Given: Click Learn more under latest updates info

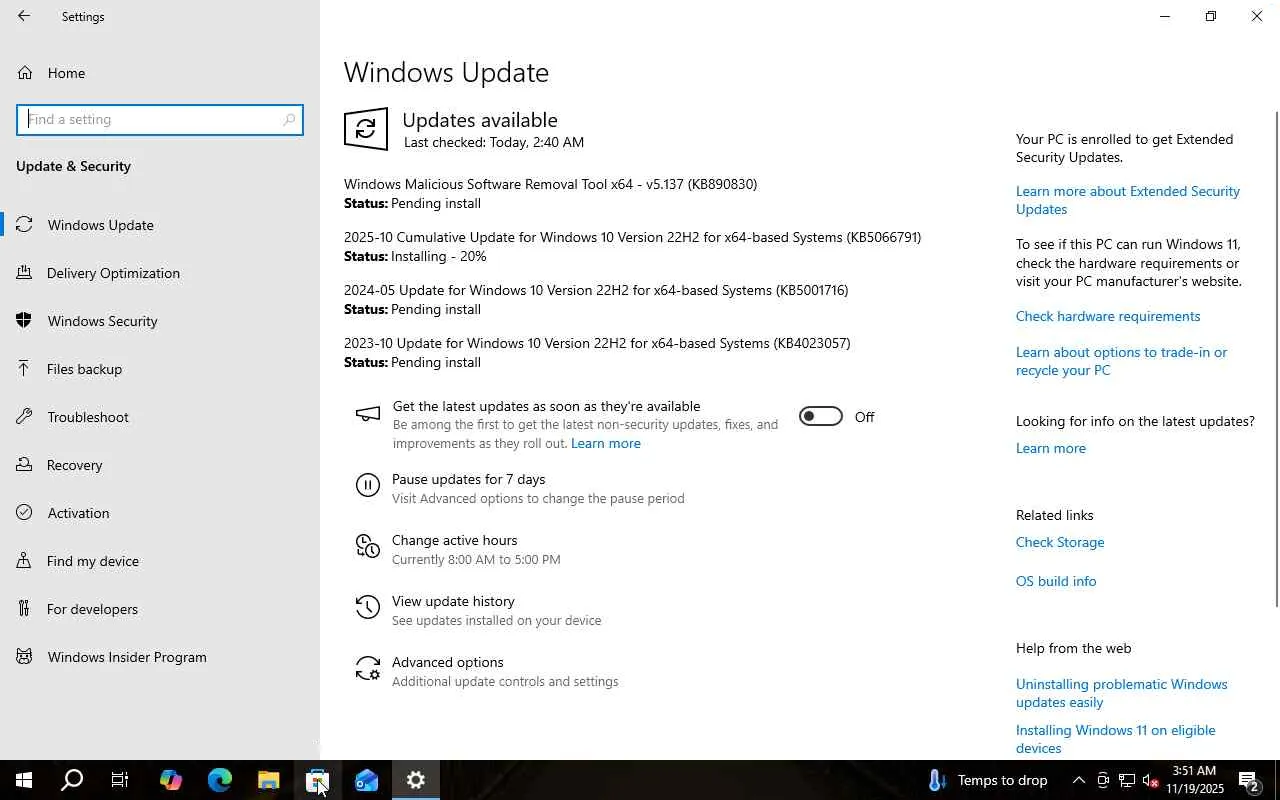Looking at the screenshot, I should [x=1051, y=448].
